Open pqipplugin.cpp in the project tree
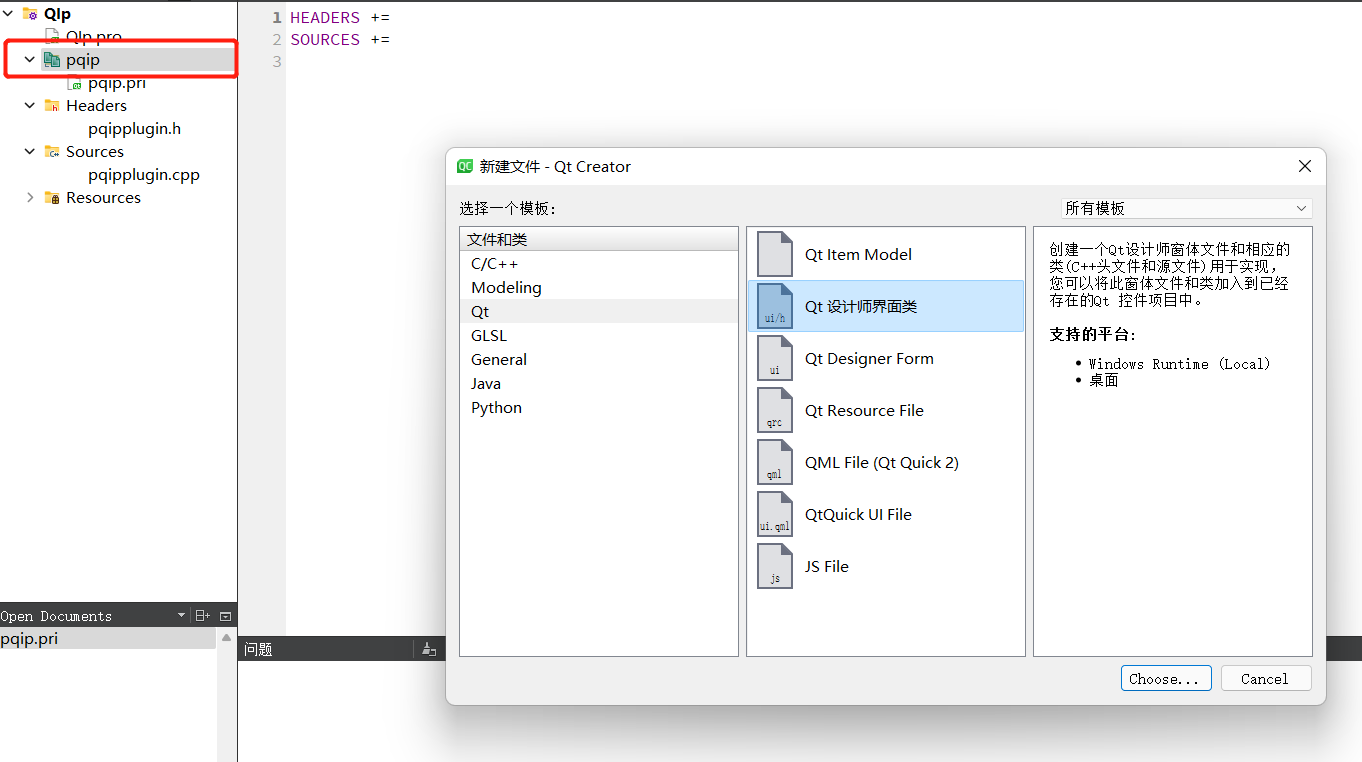Viewport: 1362px width, 762px height. [x=144, y=174]
